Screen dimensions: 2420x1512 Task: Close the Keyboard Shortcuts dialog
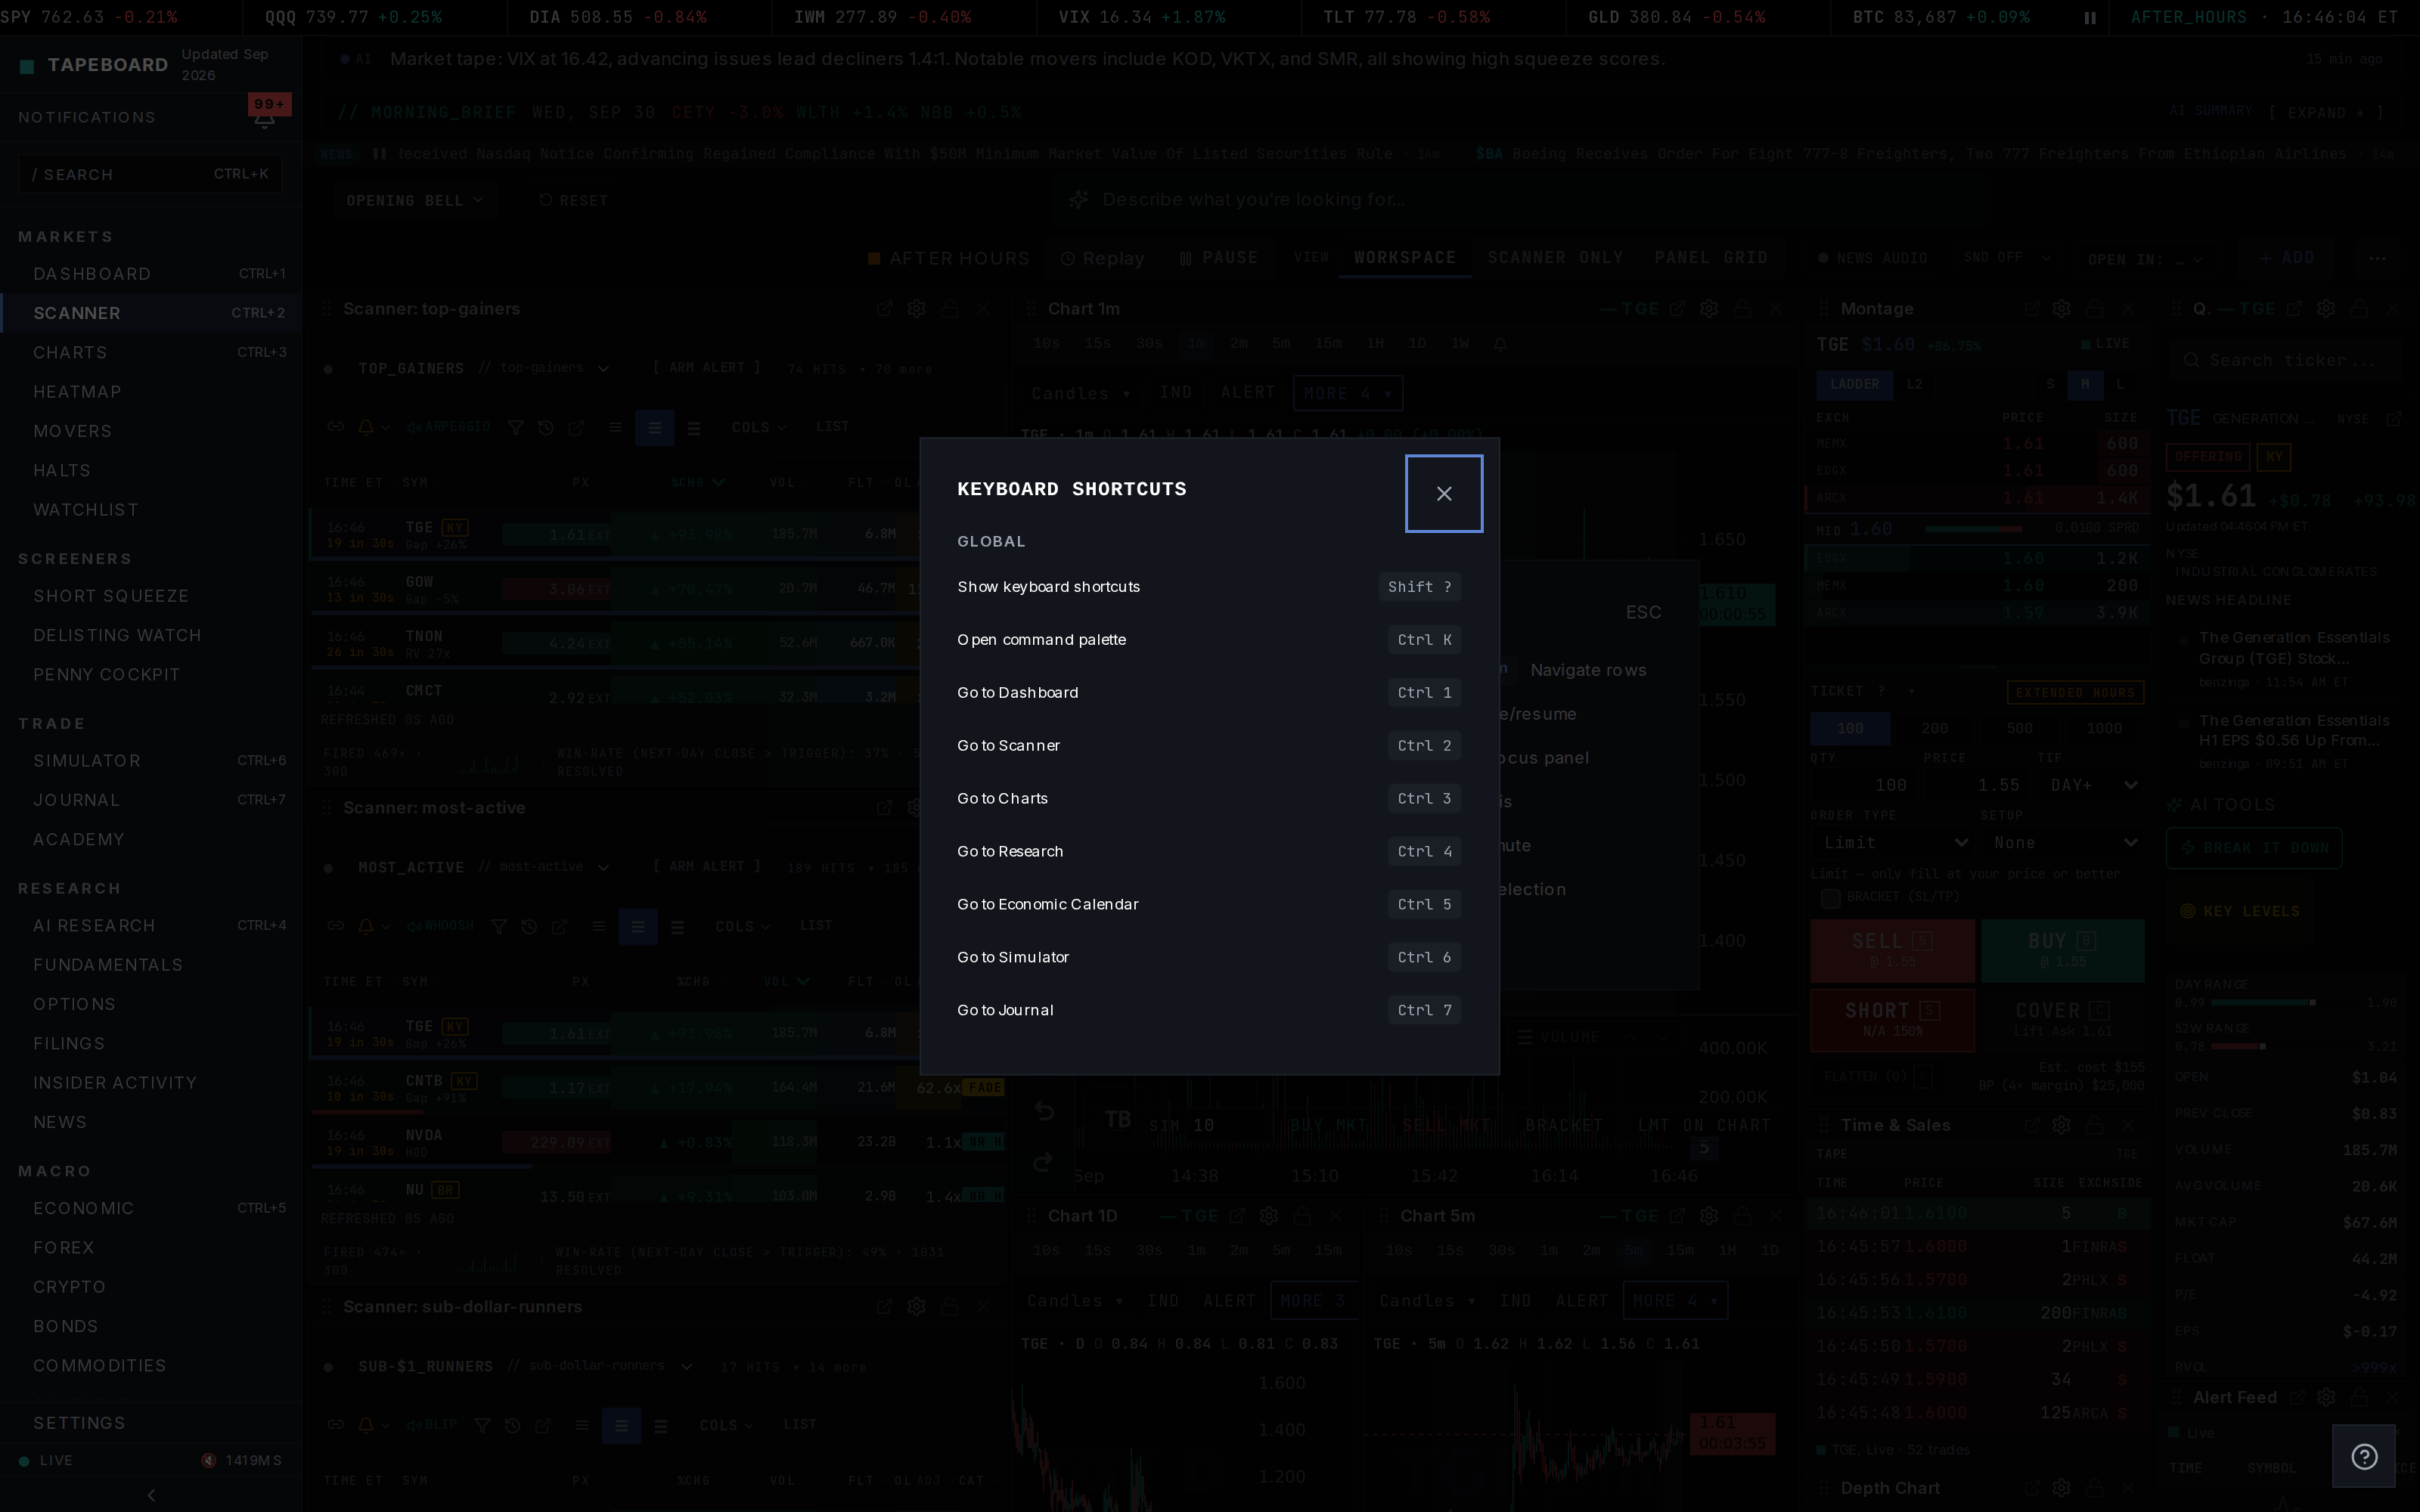pos(1443,493)
